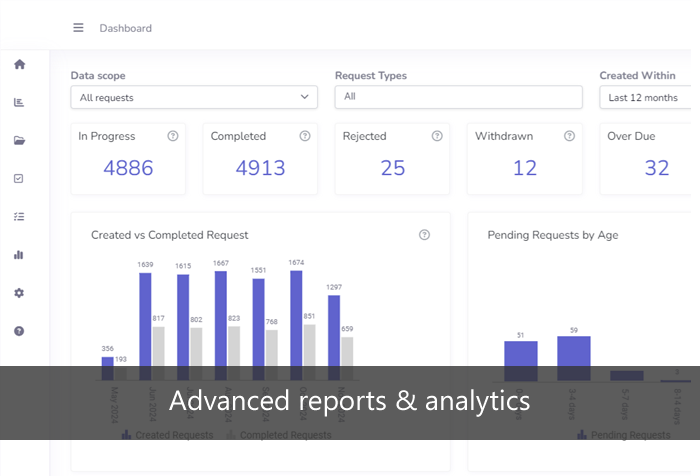700x476 pixels.
Task: Open settings gear in sidebar
Action: click(19, 293)
